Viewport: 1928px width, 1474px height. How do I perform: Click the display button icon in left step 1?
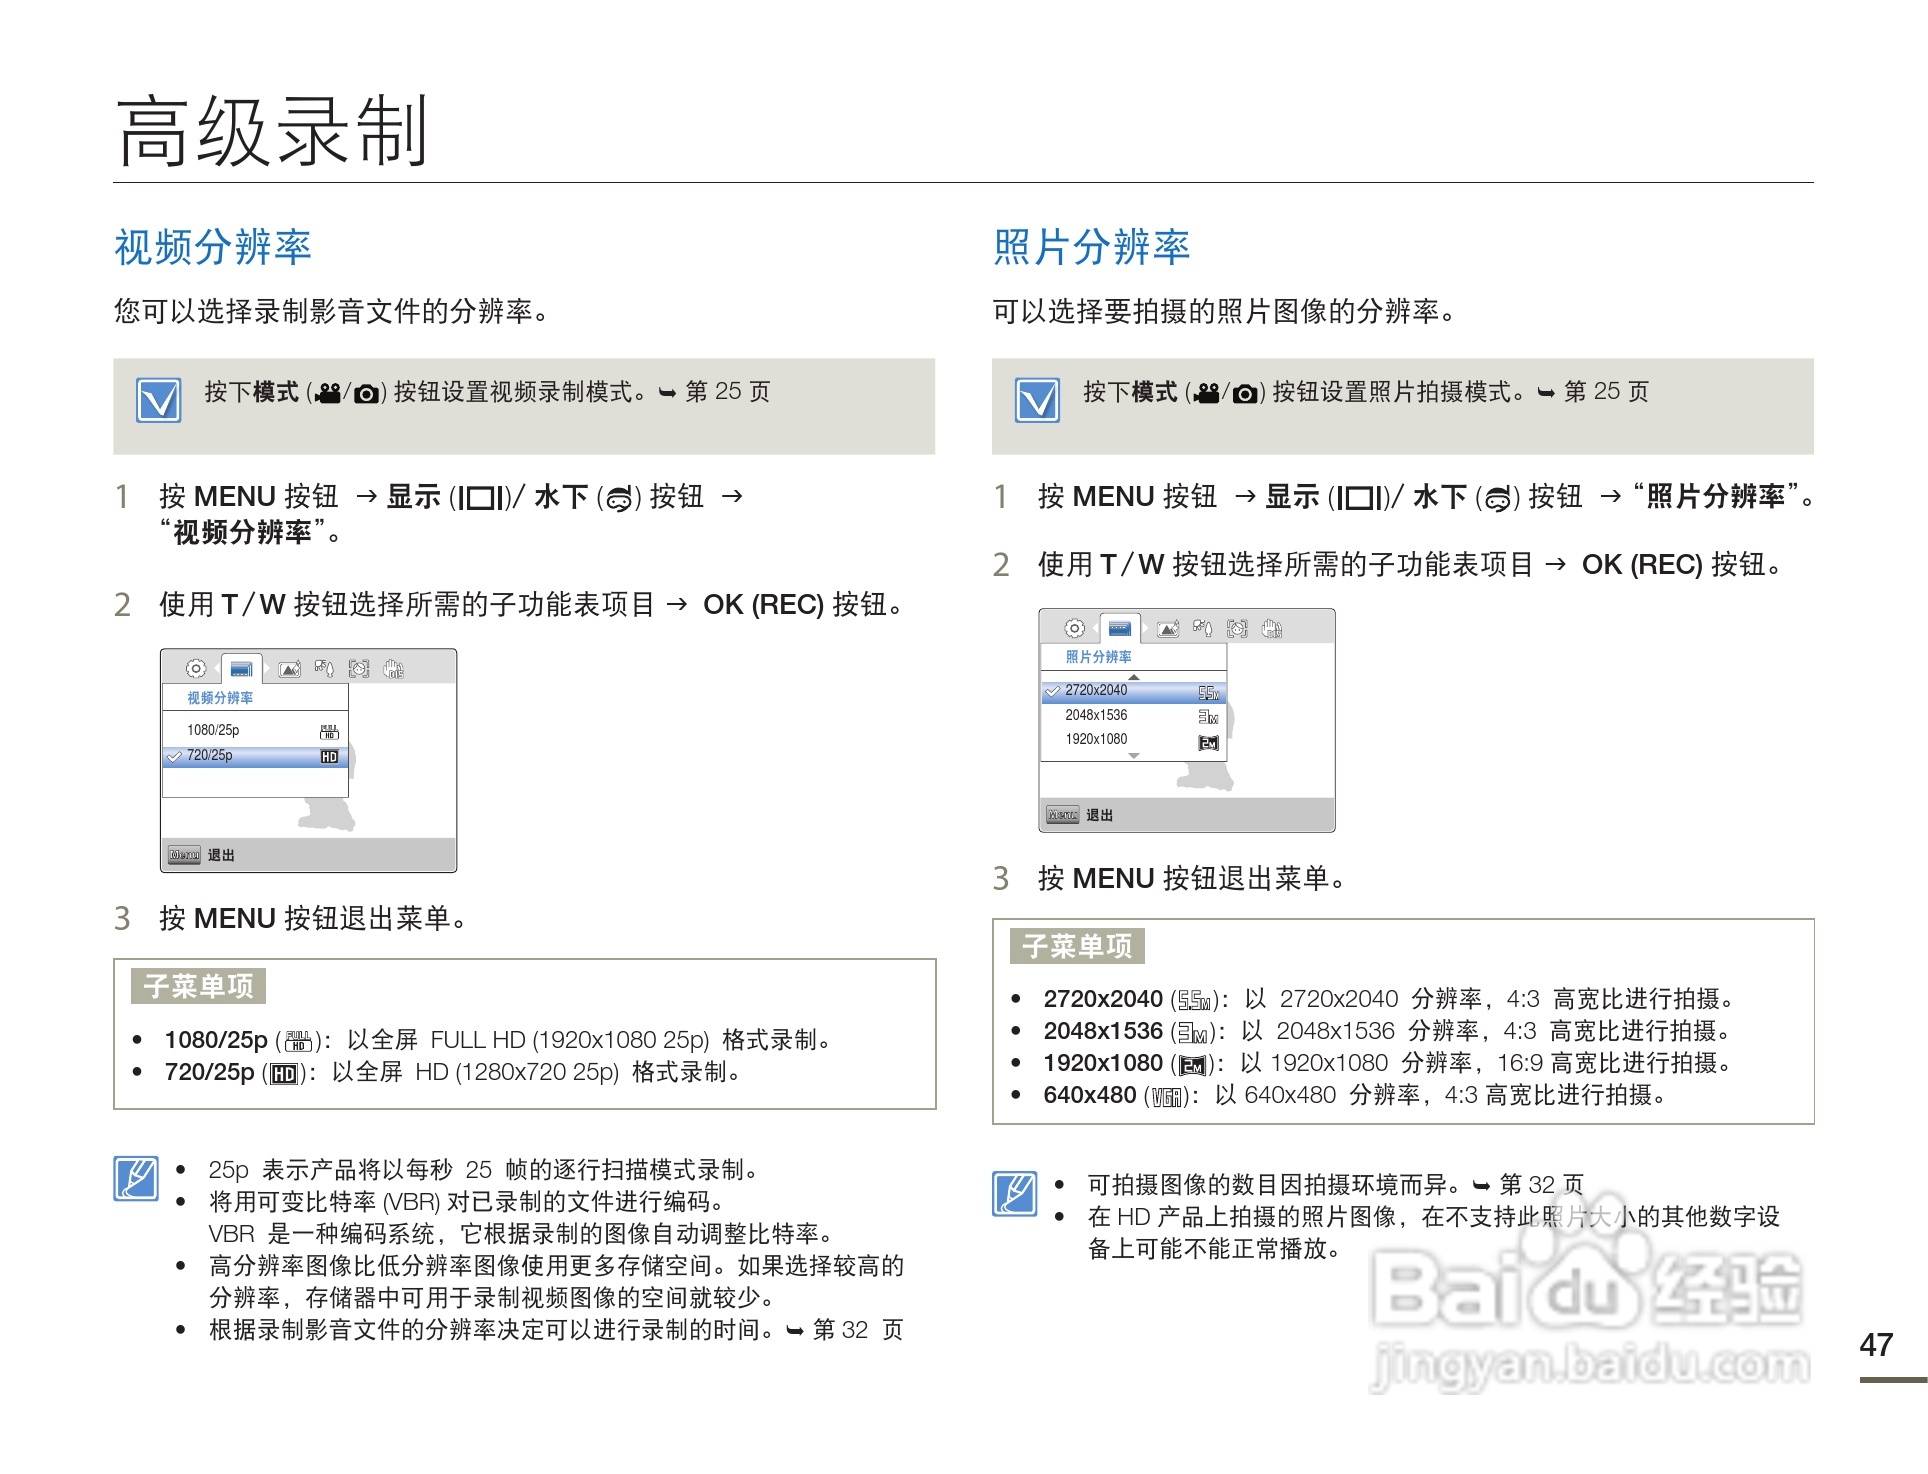click(x=482, y=497)
